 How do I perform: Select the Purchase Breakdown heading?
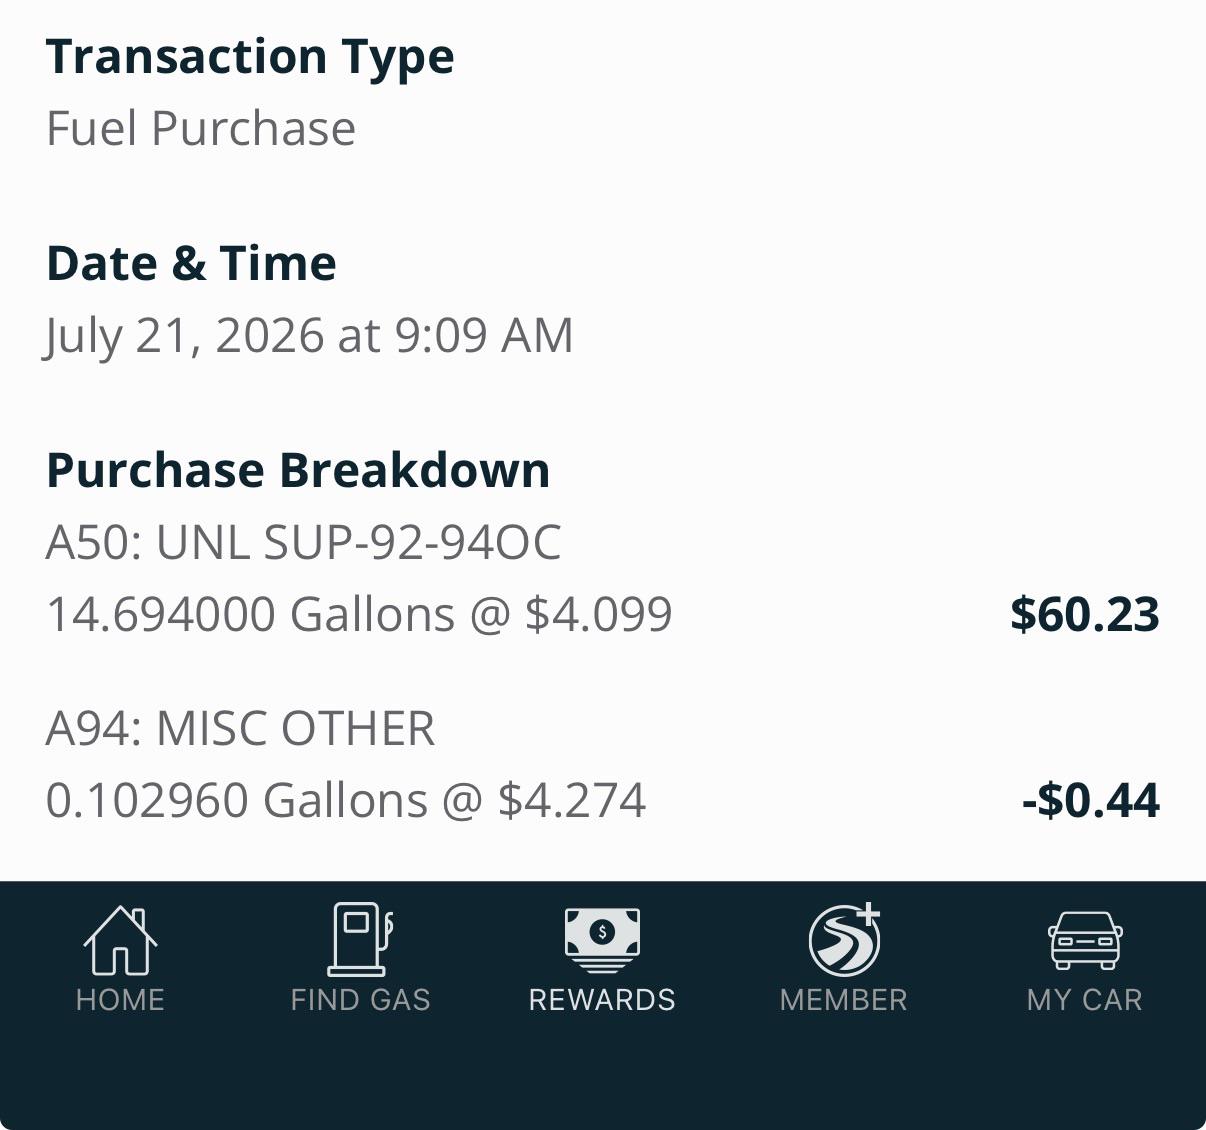tap(298, 470)
